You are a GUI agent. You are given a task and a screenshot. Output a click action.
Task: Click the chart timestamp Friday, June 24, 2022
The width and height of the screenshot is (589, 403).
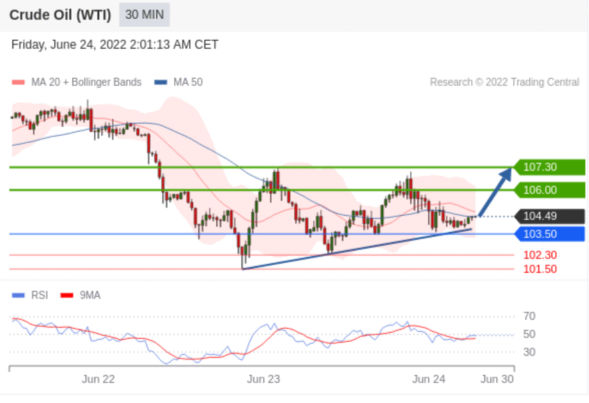115,45
